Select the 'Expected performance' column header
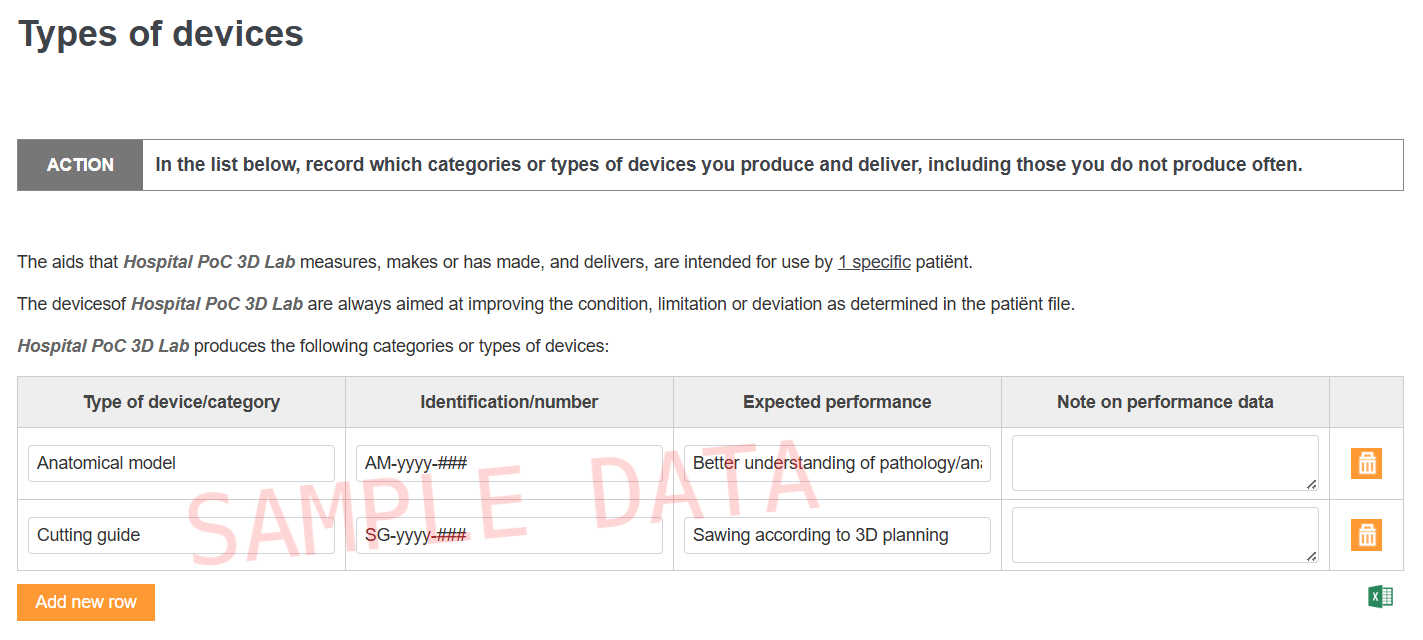The image size is (1423, 640). pos(837,402)
